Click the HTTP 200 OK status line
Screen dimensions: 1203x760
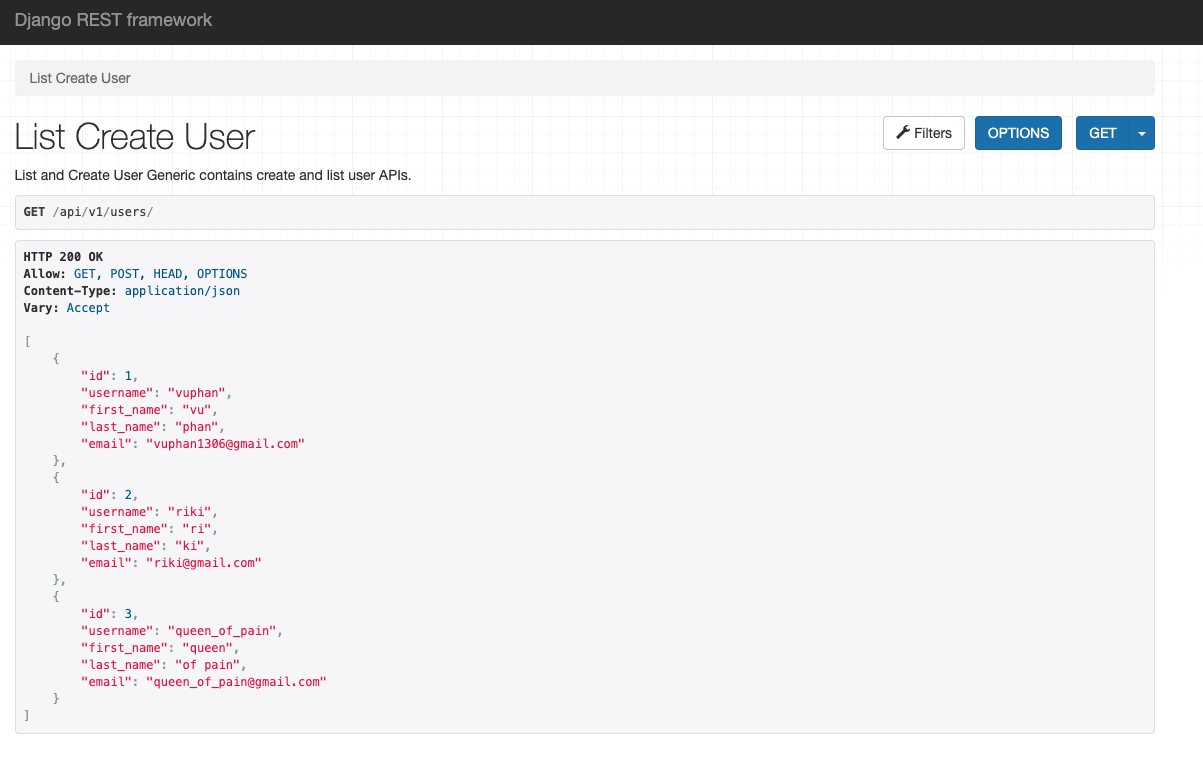[63, 257]
